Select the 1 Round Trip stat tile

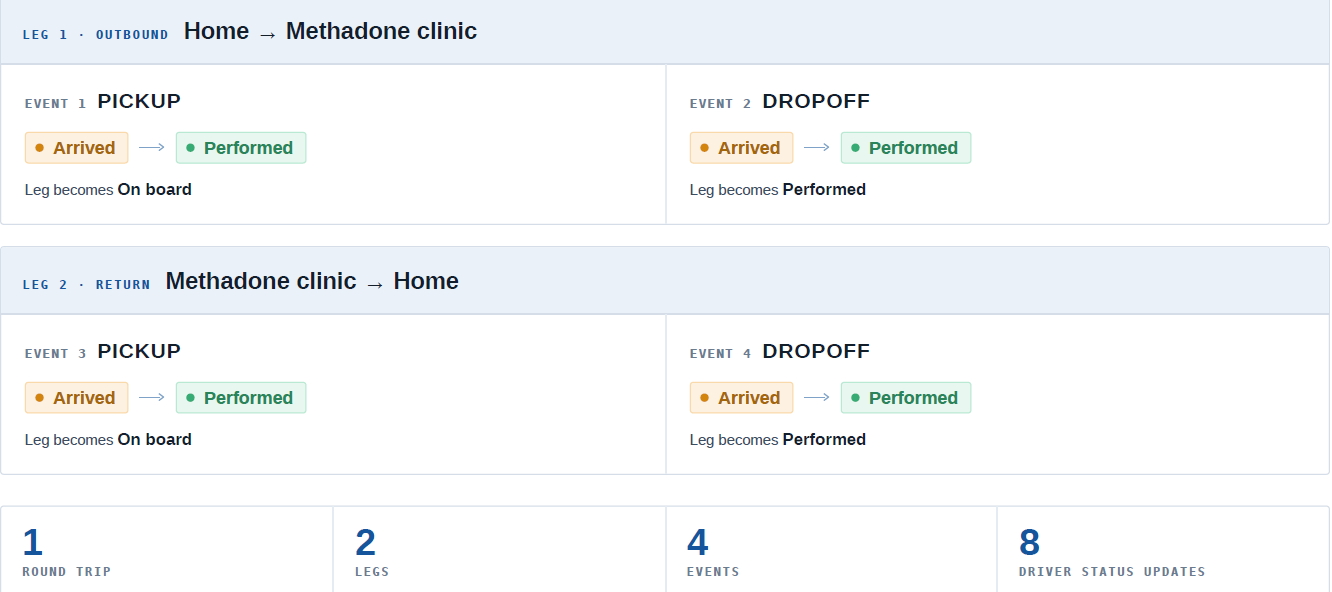point(167,549)
